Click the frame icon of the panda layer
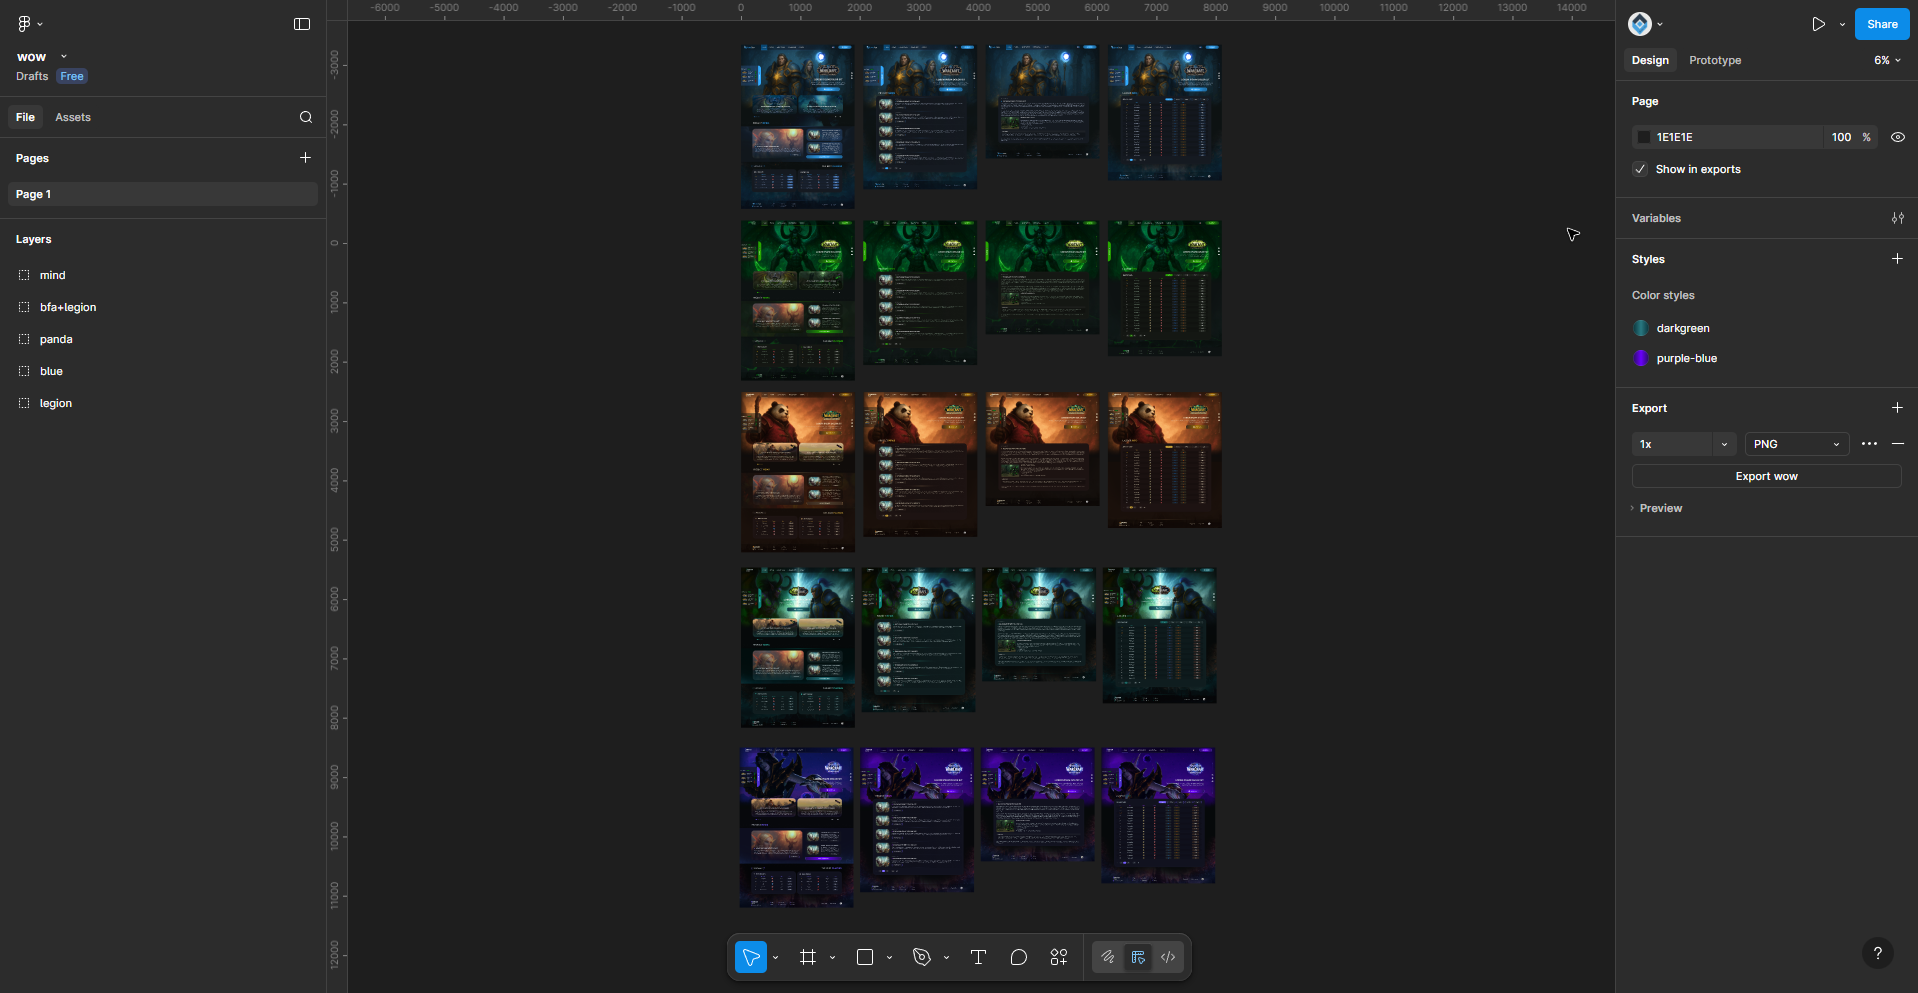The image size is (1918, 993). pos(24,339)
